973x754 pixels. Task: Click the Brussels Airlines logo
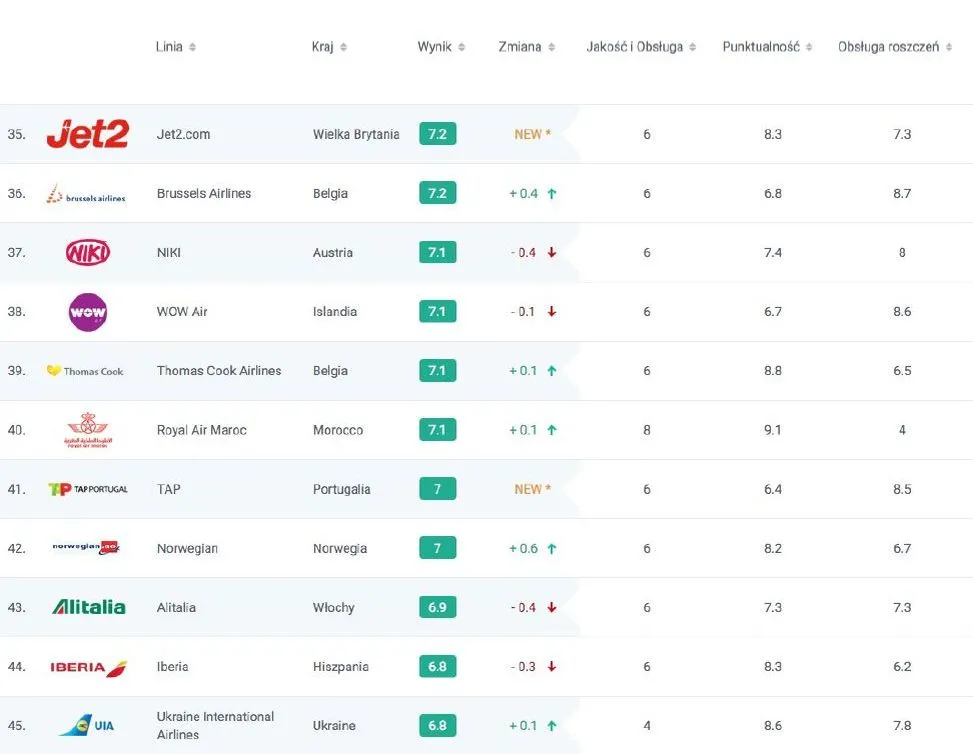(x=86, y=194)
